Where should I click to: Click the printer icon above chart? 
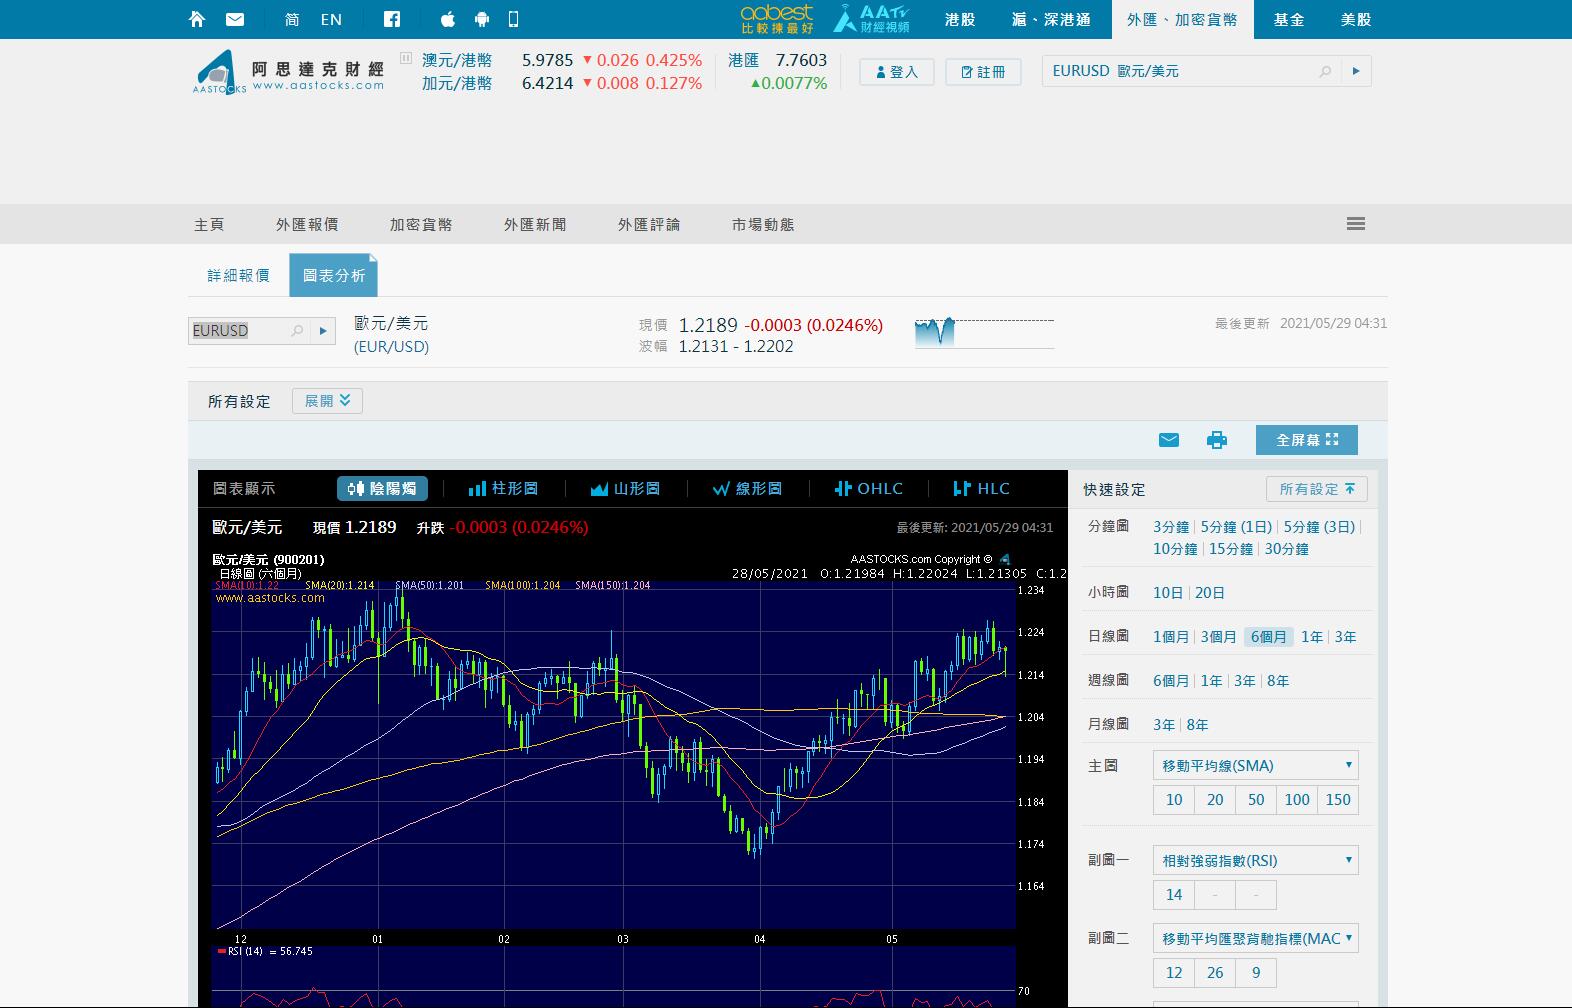coord(1216,440)
